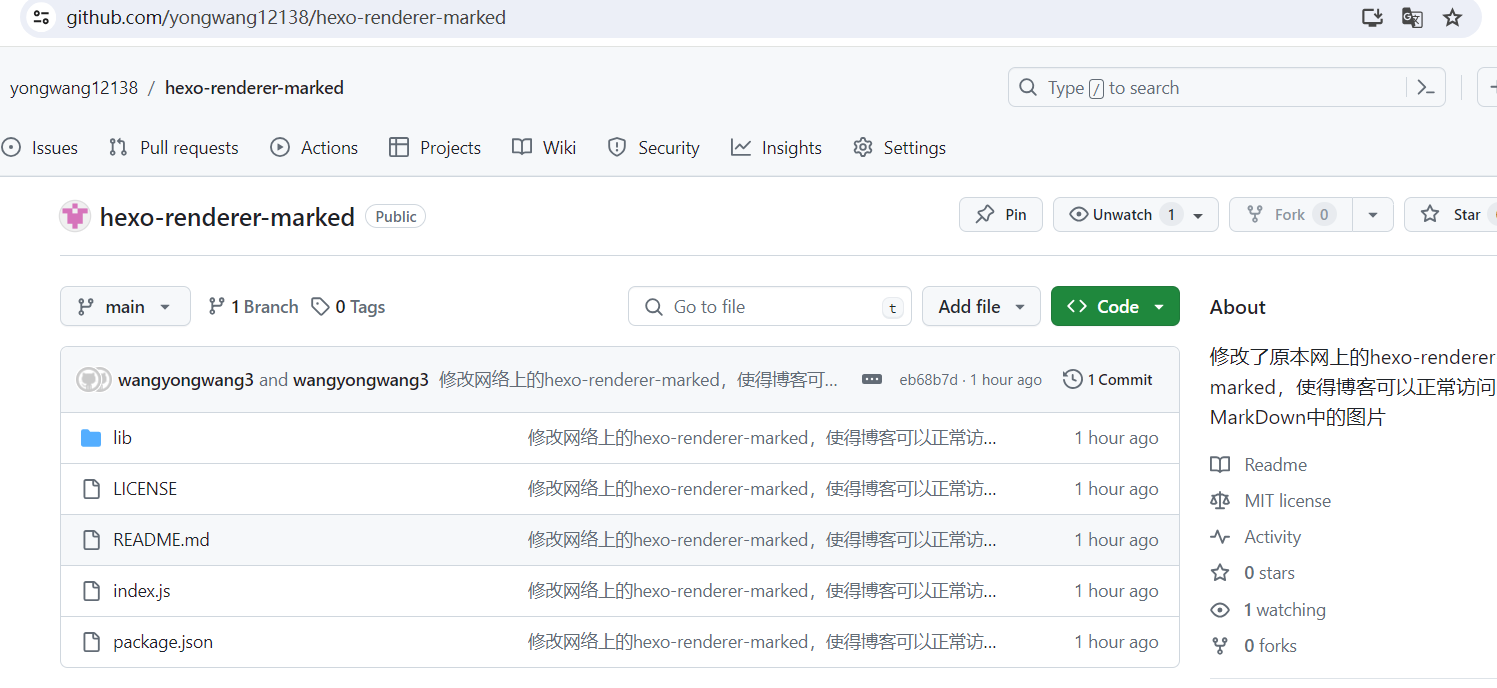
Task: Click the LICENSE file icon
Action: (x=92, y=489)
